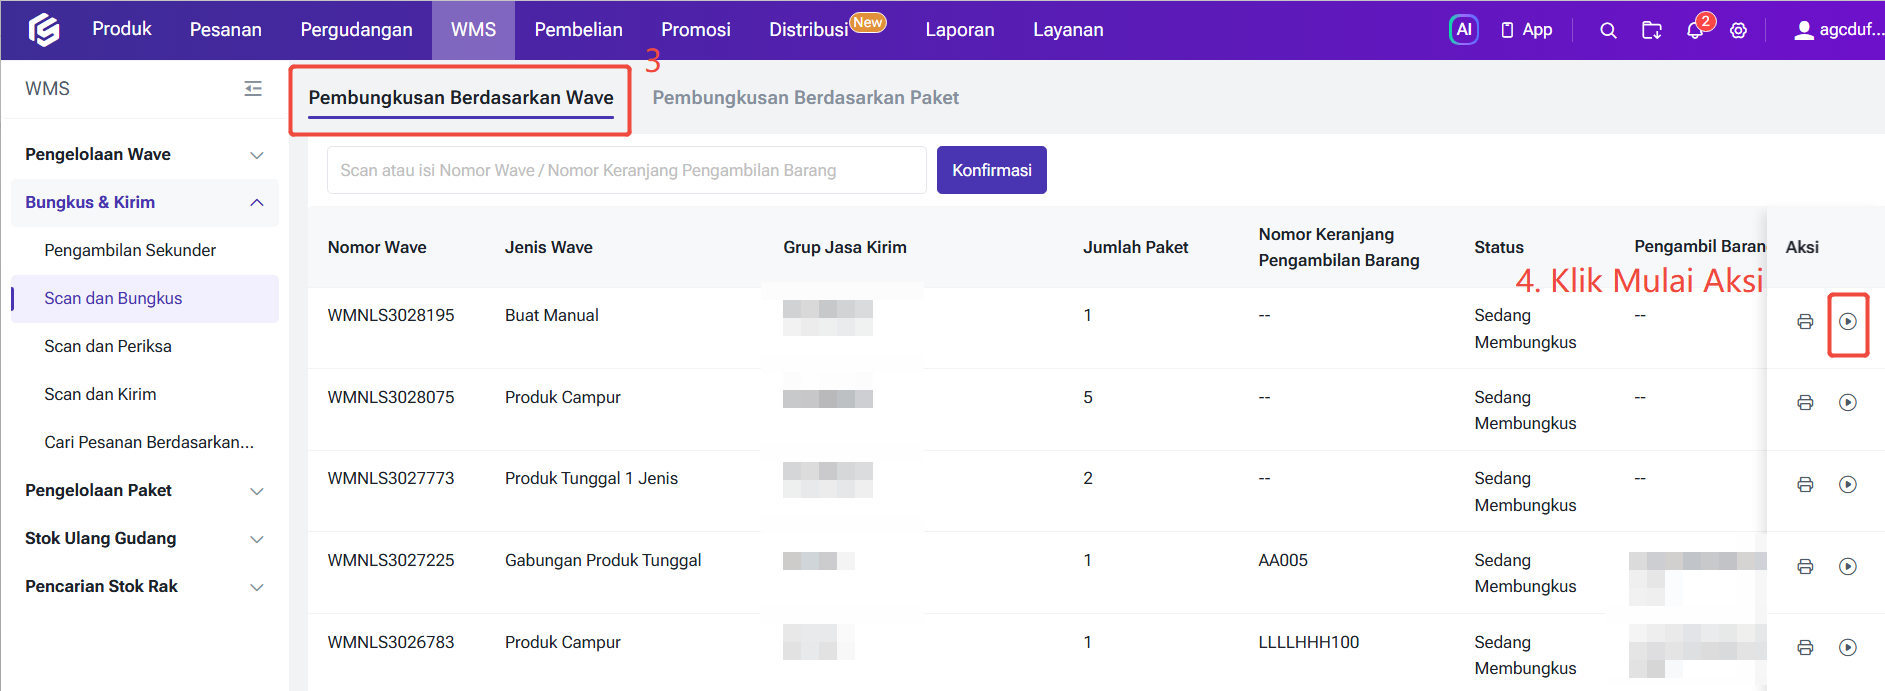Start action for wave WMNLS3028195
The image size is (1885, 691).
(1848, 322)
